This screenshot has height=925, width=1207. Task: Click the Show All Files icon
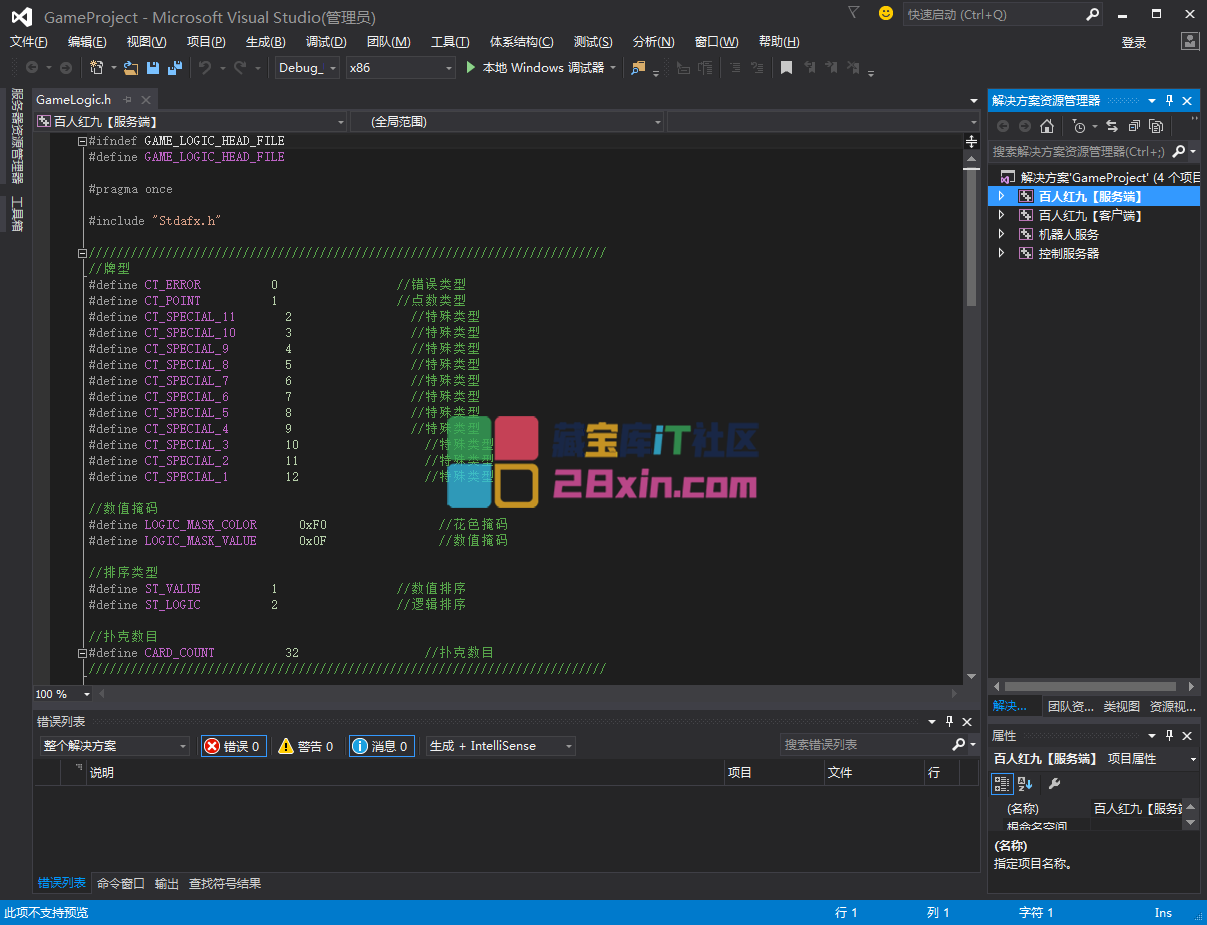1156,126
